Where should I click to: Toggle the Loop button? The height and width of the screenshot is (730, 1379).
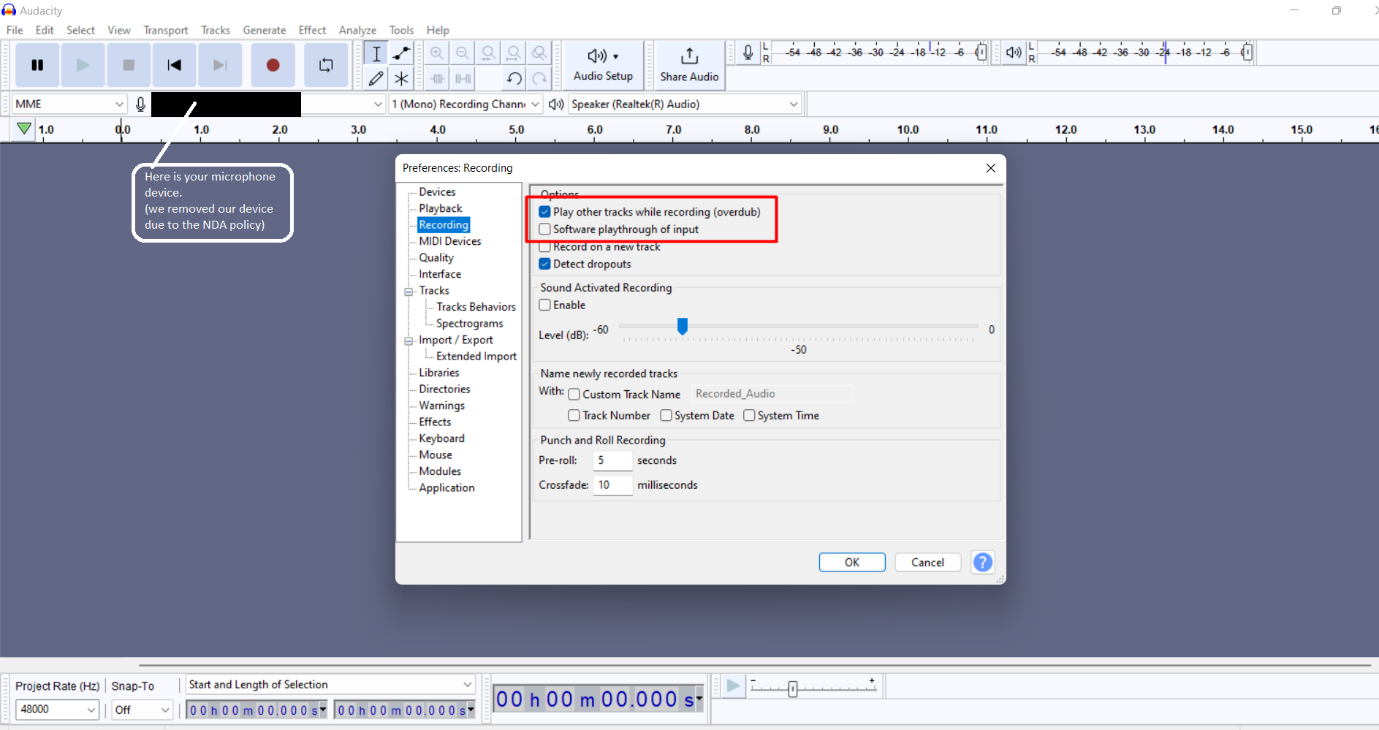tap(326, 65)
